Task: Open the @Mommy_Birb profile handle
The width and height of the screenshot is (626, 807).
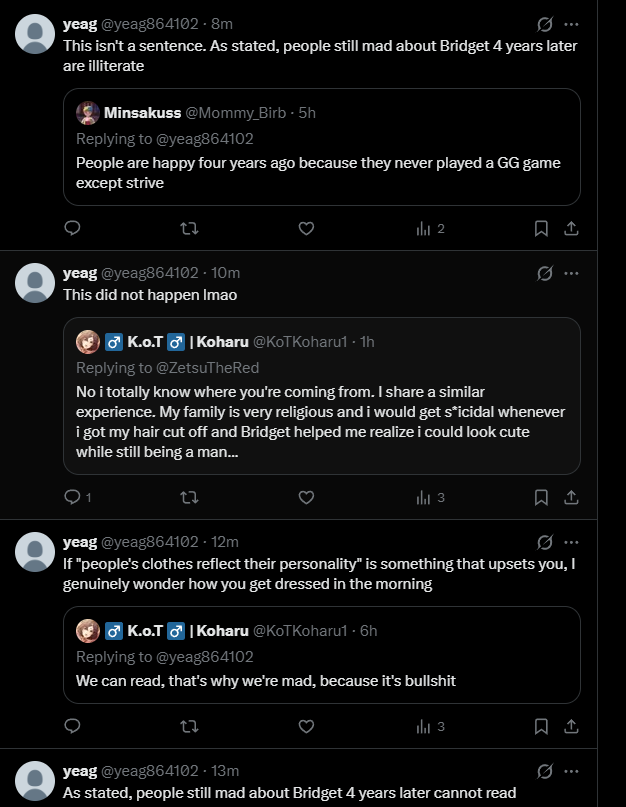Action: coord(235,113)
